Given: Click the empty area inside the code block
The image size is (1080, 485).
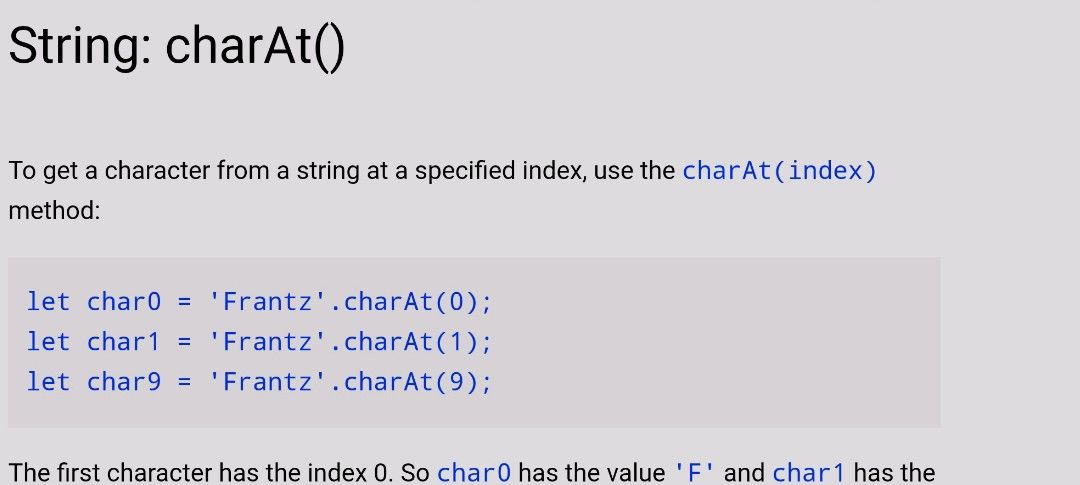Looking at the screenshot, I should point(716,342).
